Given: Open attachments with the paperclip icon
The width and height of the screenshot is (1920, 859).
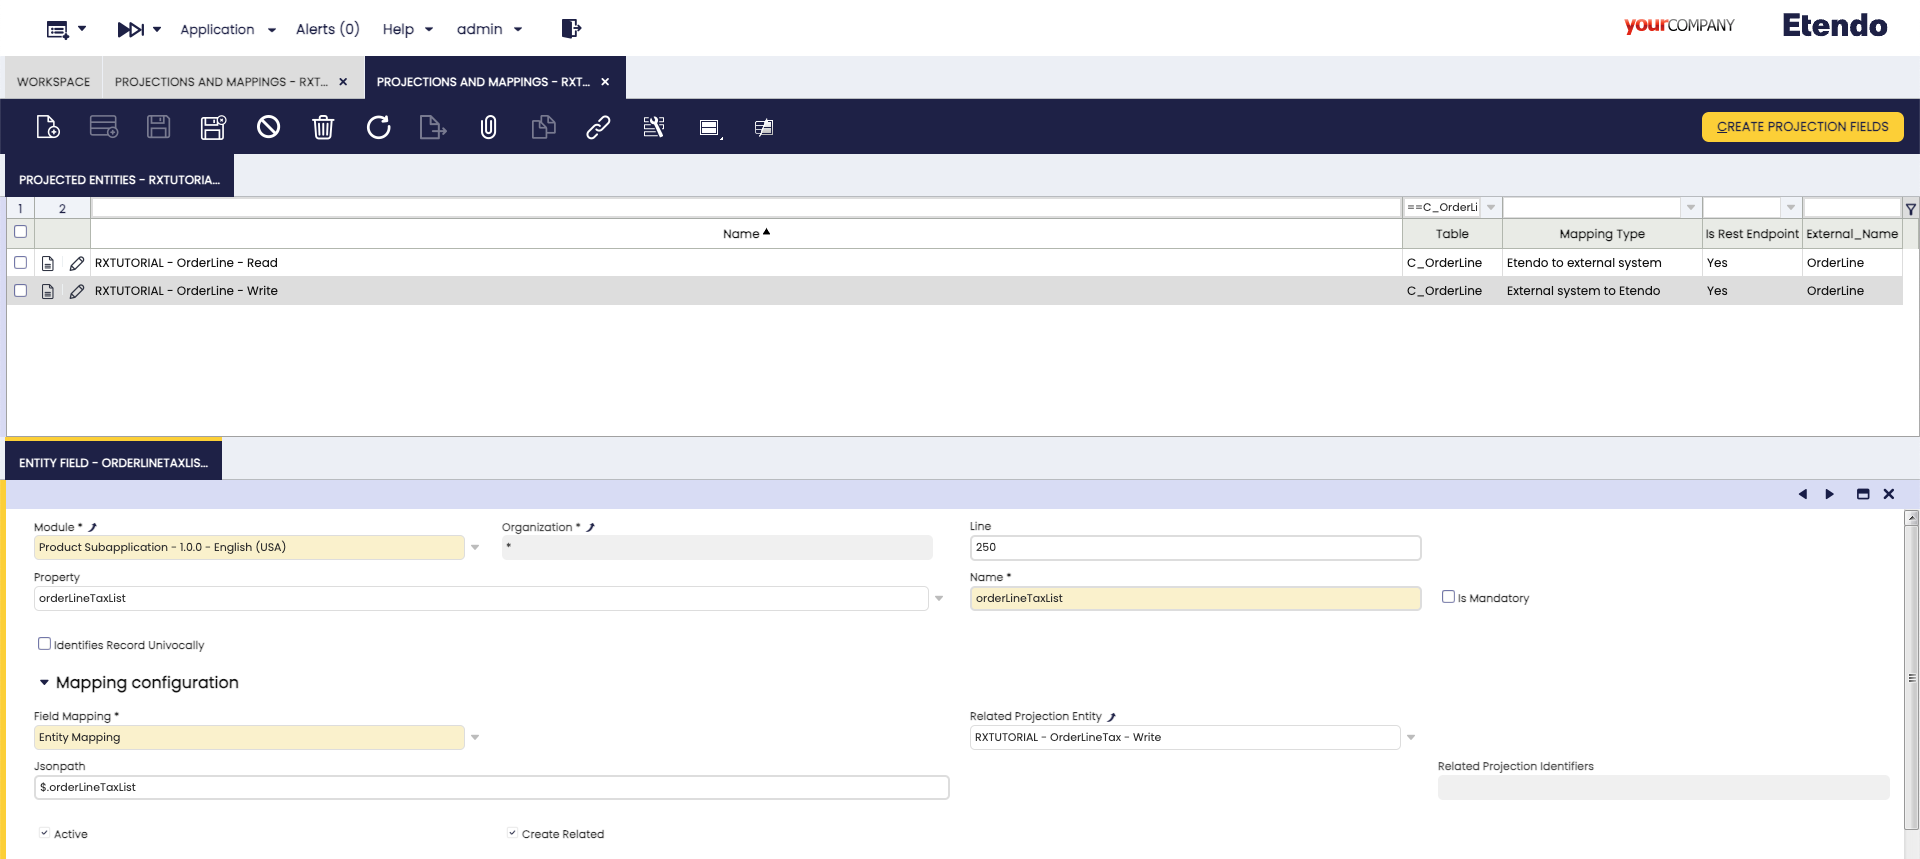Looking at the screenshot, I should (488, 127).
